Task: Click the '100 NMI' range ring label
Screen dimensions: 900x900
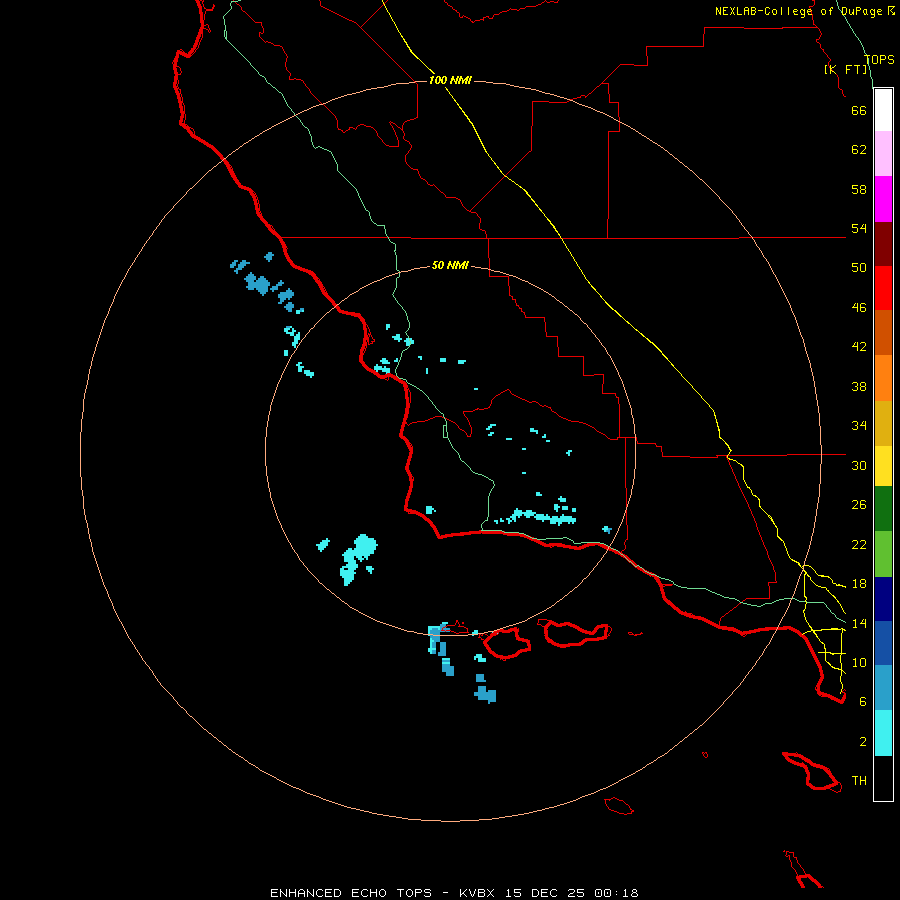Action: pos(450,80)
